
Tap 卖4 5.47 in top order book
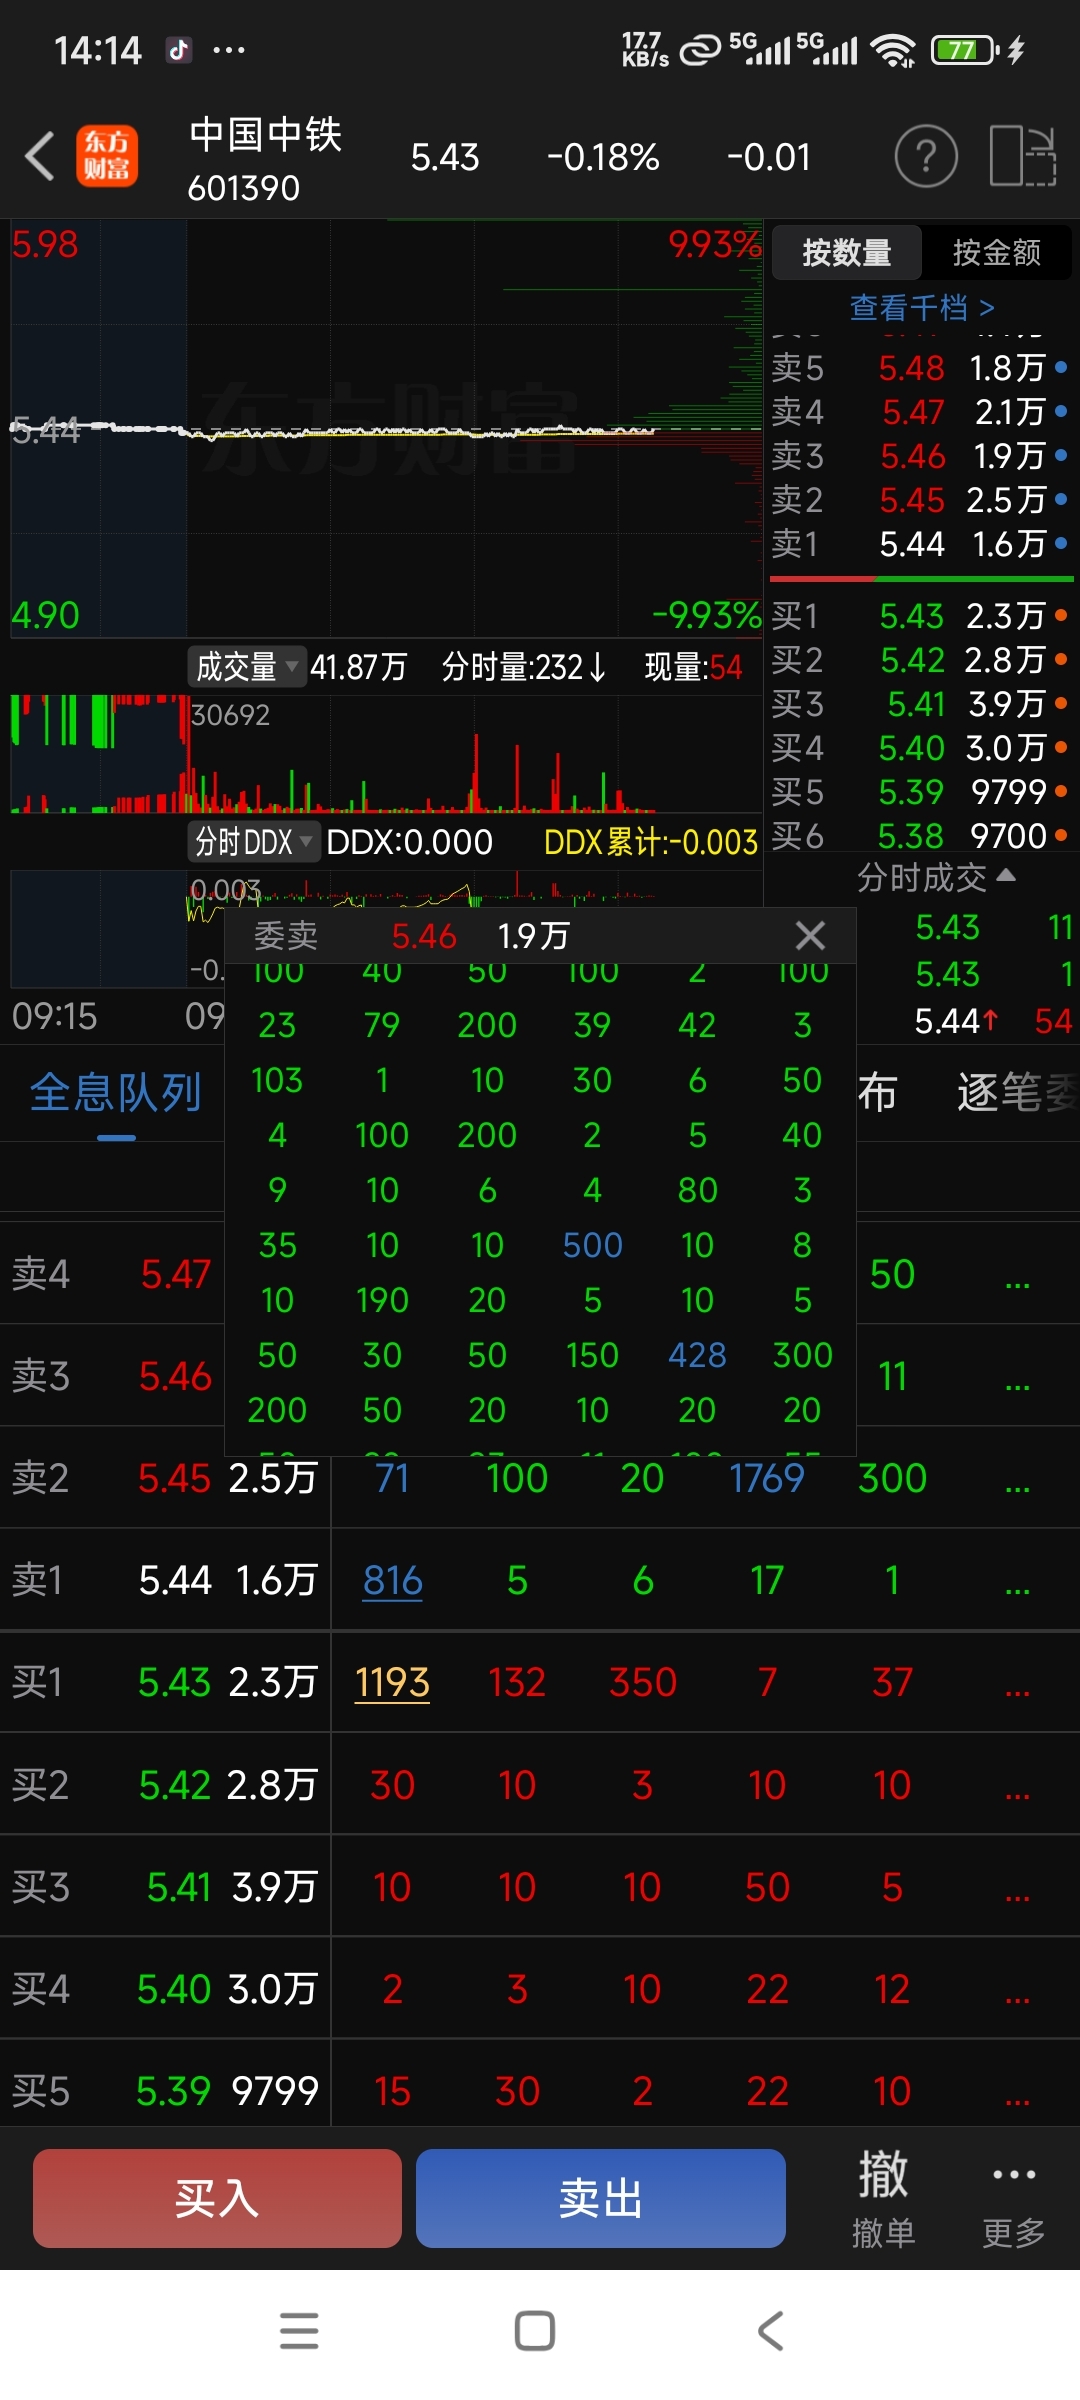click(x=919, y=411)
